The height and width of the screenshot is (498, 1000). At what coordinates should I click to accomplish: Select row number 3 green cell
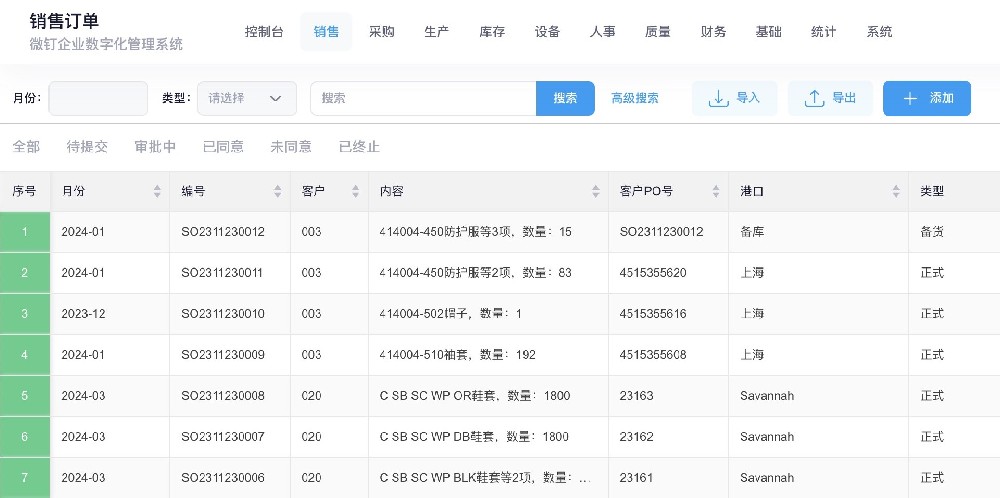click(25, 314)
